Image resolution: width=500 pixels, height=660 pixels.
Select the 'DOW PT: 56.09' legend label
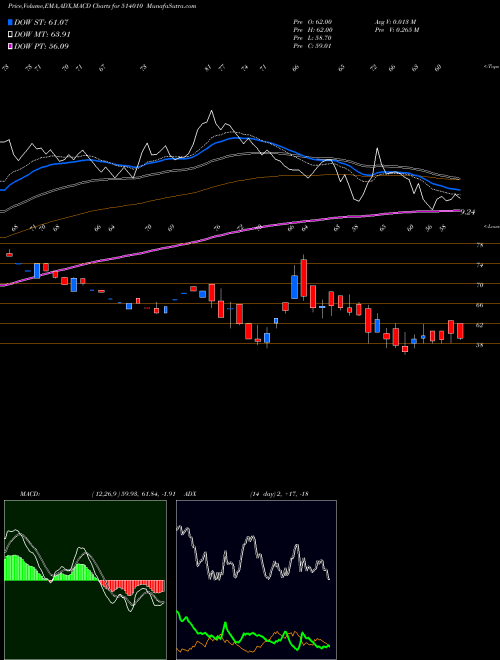[42, 46]
